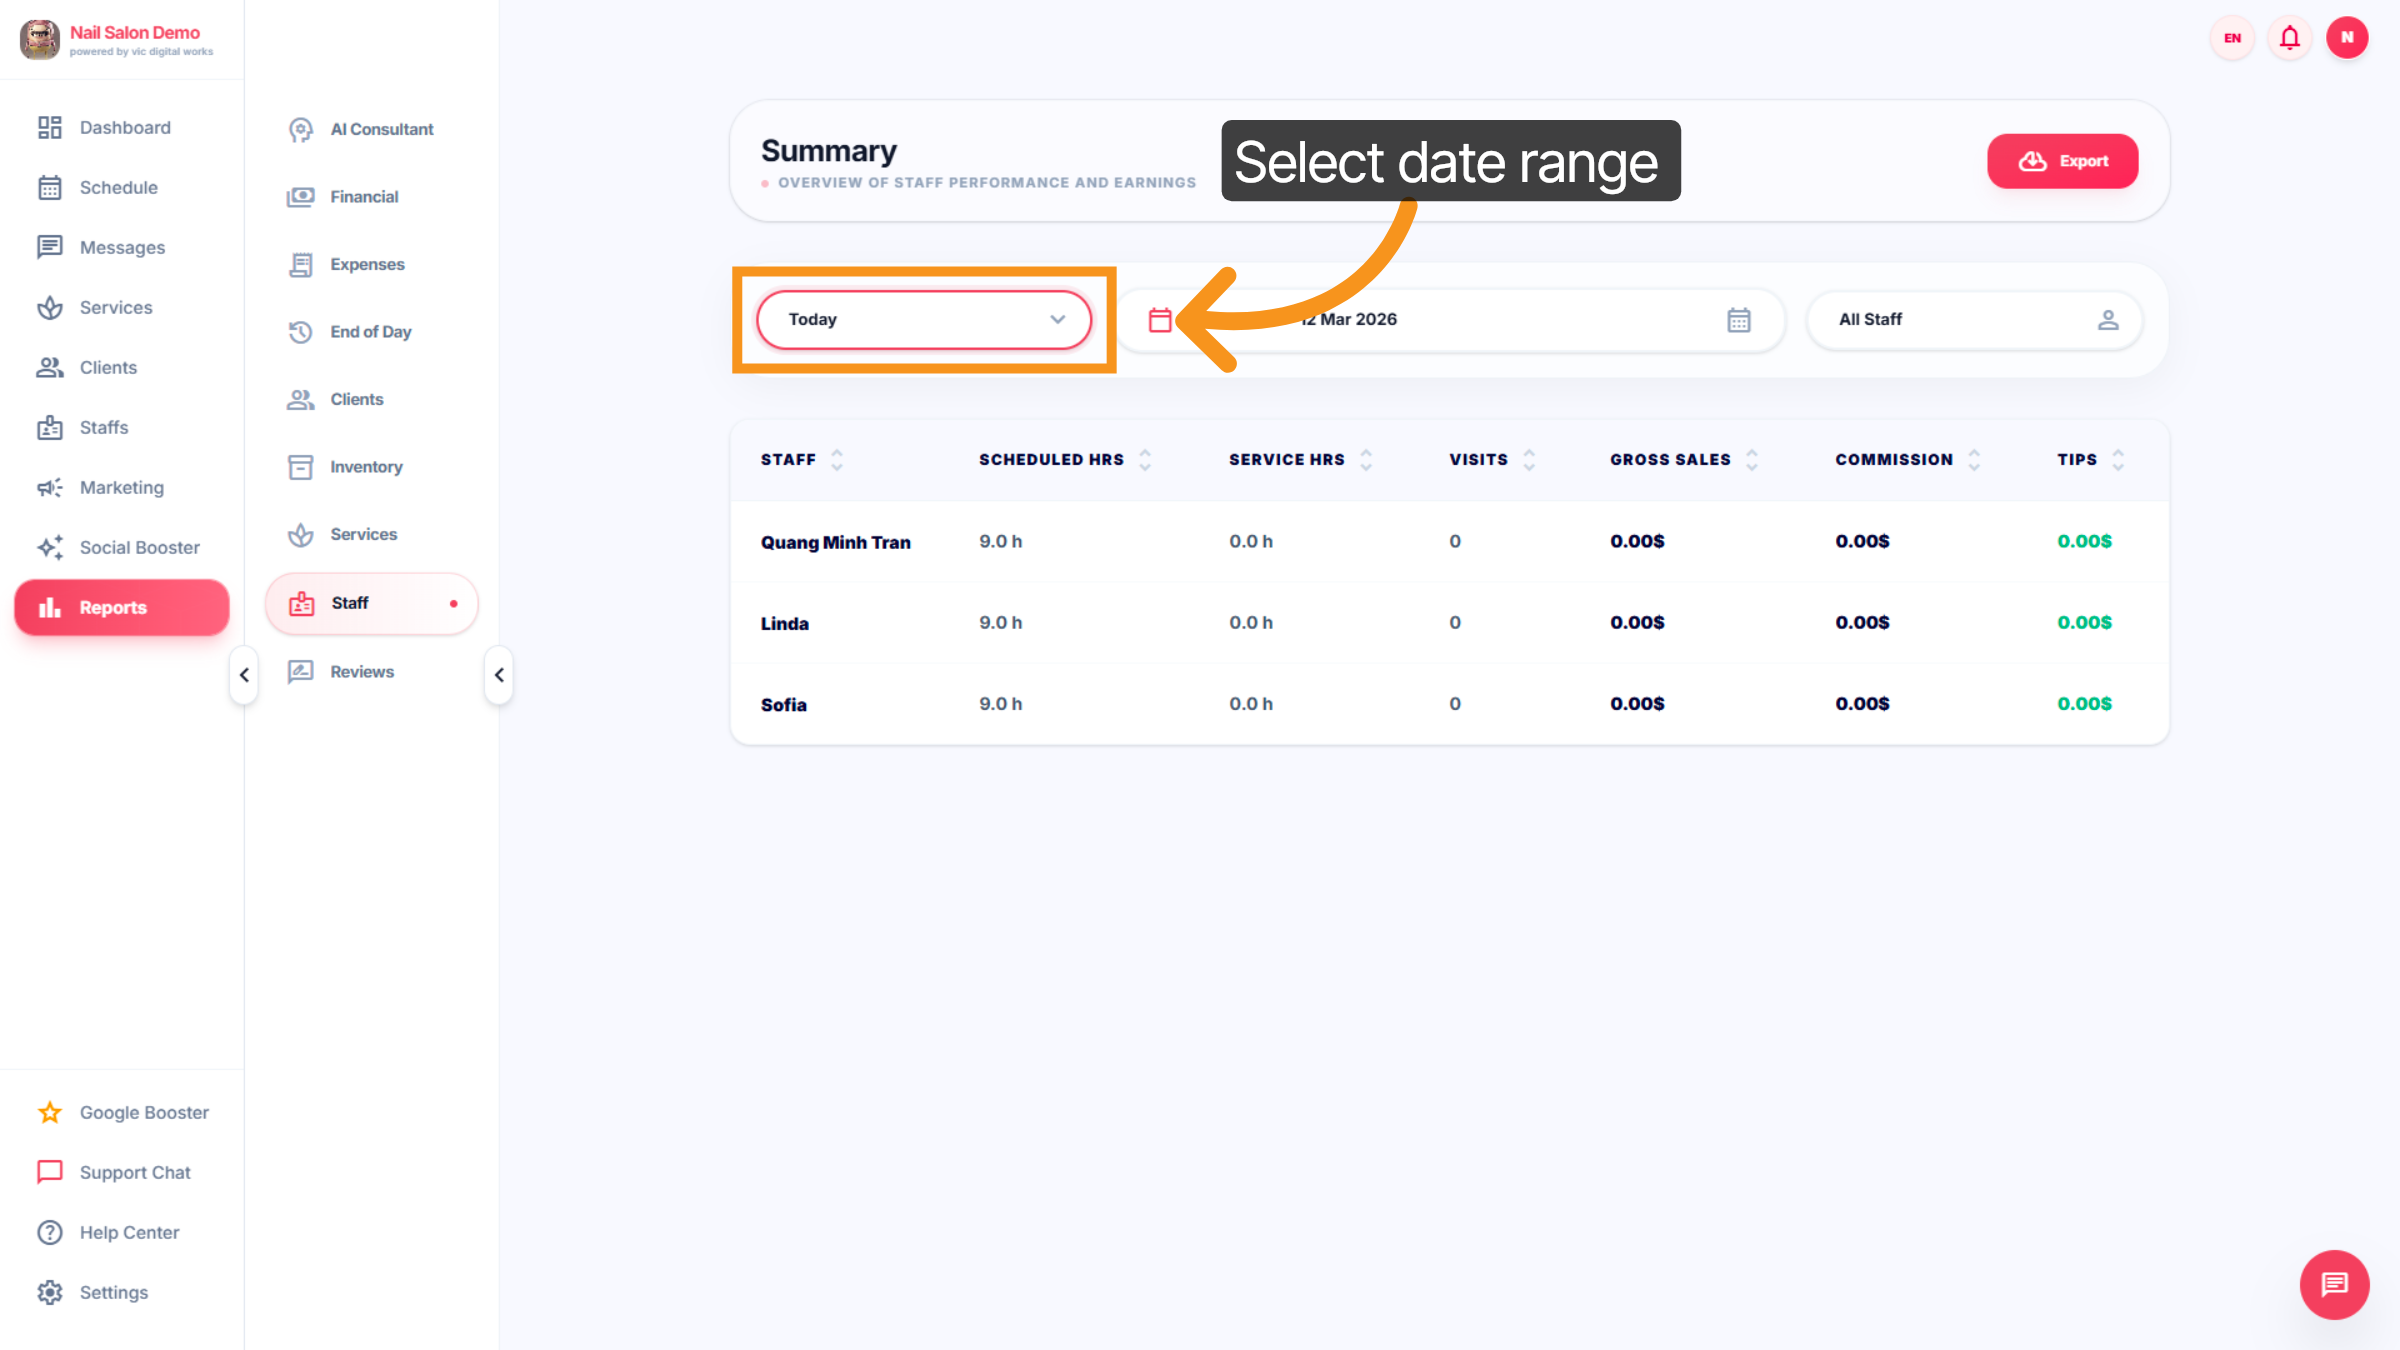Click the Export button

(2062, 161)
